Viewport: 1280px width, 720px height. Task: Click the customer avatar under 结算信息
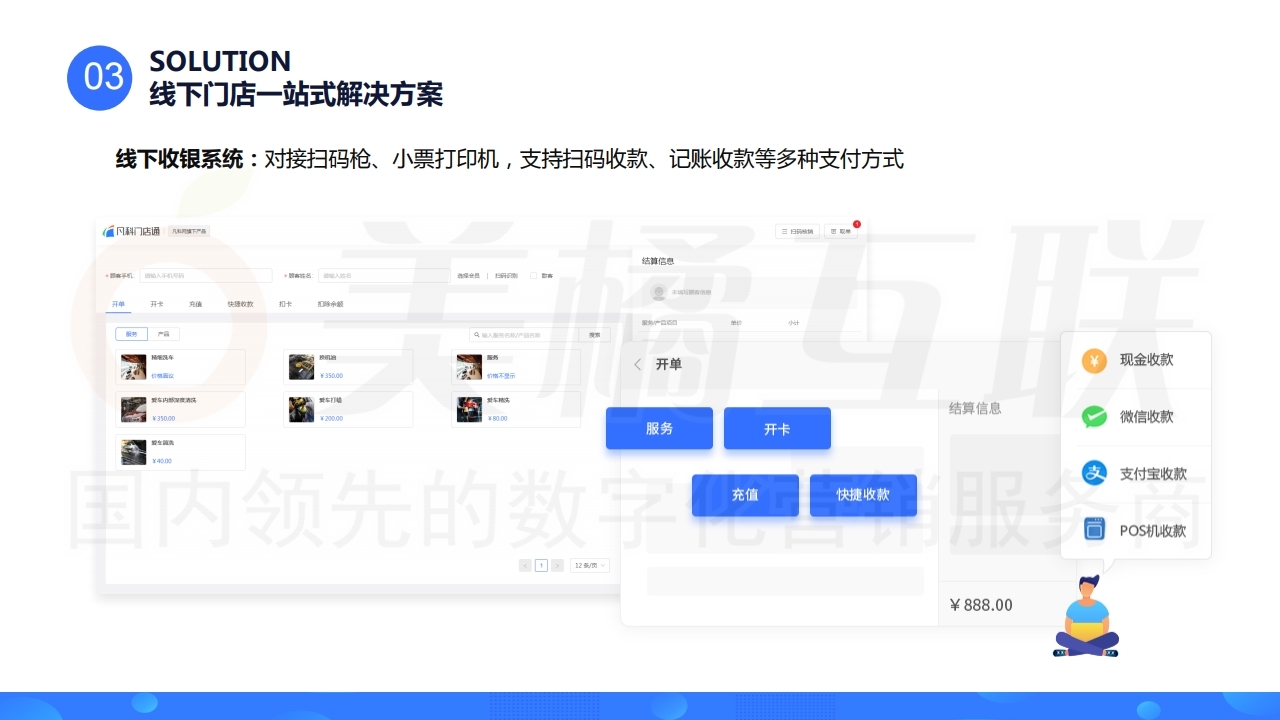659,292
